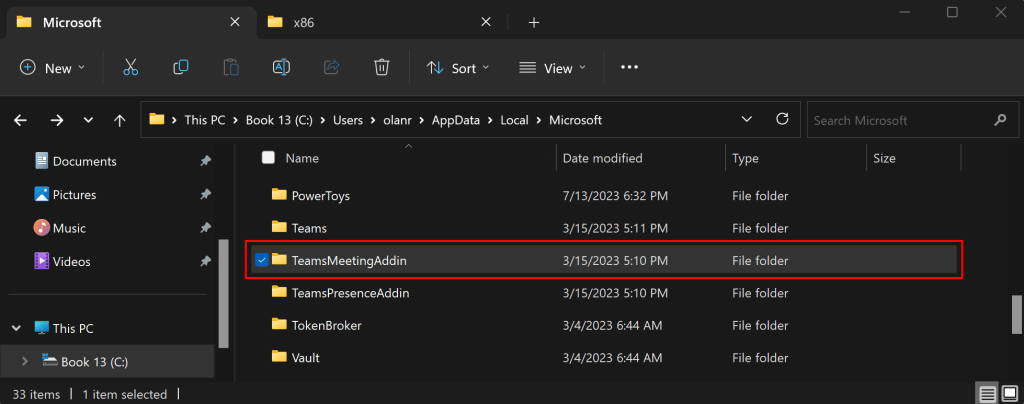The height and width of the screenshot is (404, 1024).
Task: Go up one directory level
Action: point(120,120)
